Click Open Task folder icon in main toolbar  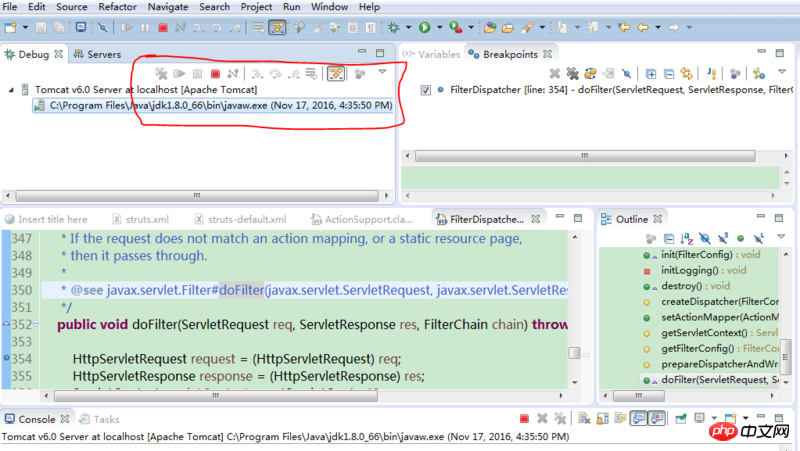click(x=508, y=28)
